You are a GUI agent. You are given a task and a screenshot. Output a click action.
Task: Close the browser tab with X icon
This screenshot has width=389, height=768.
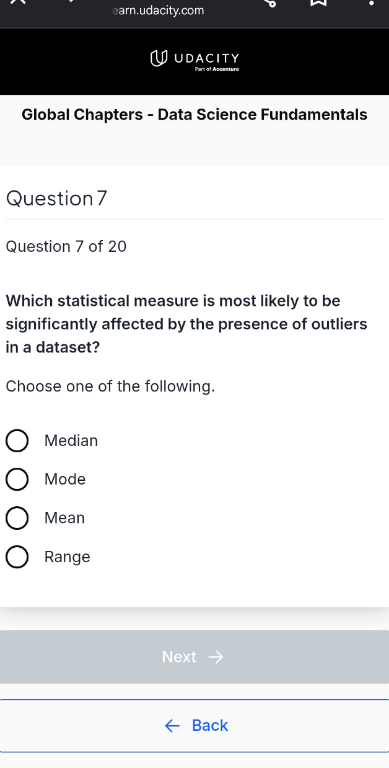point(18,1)
